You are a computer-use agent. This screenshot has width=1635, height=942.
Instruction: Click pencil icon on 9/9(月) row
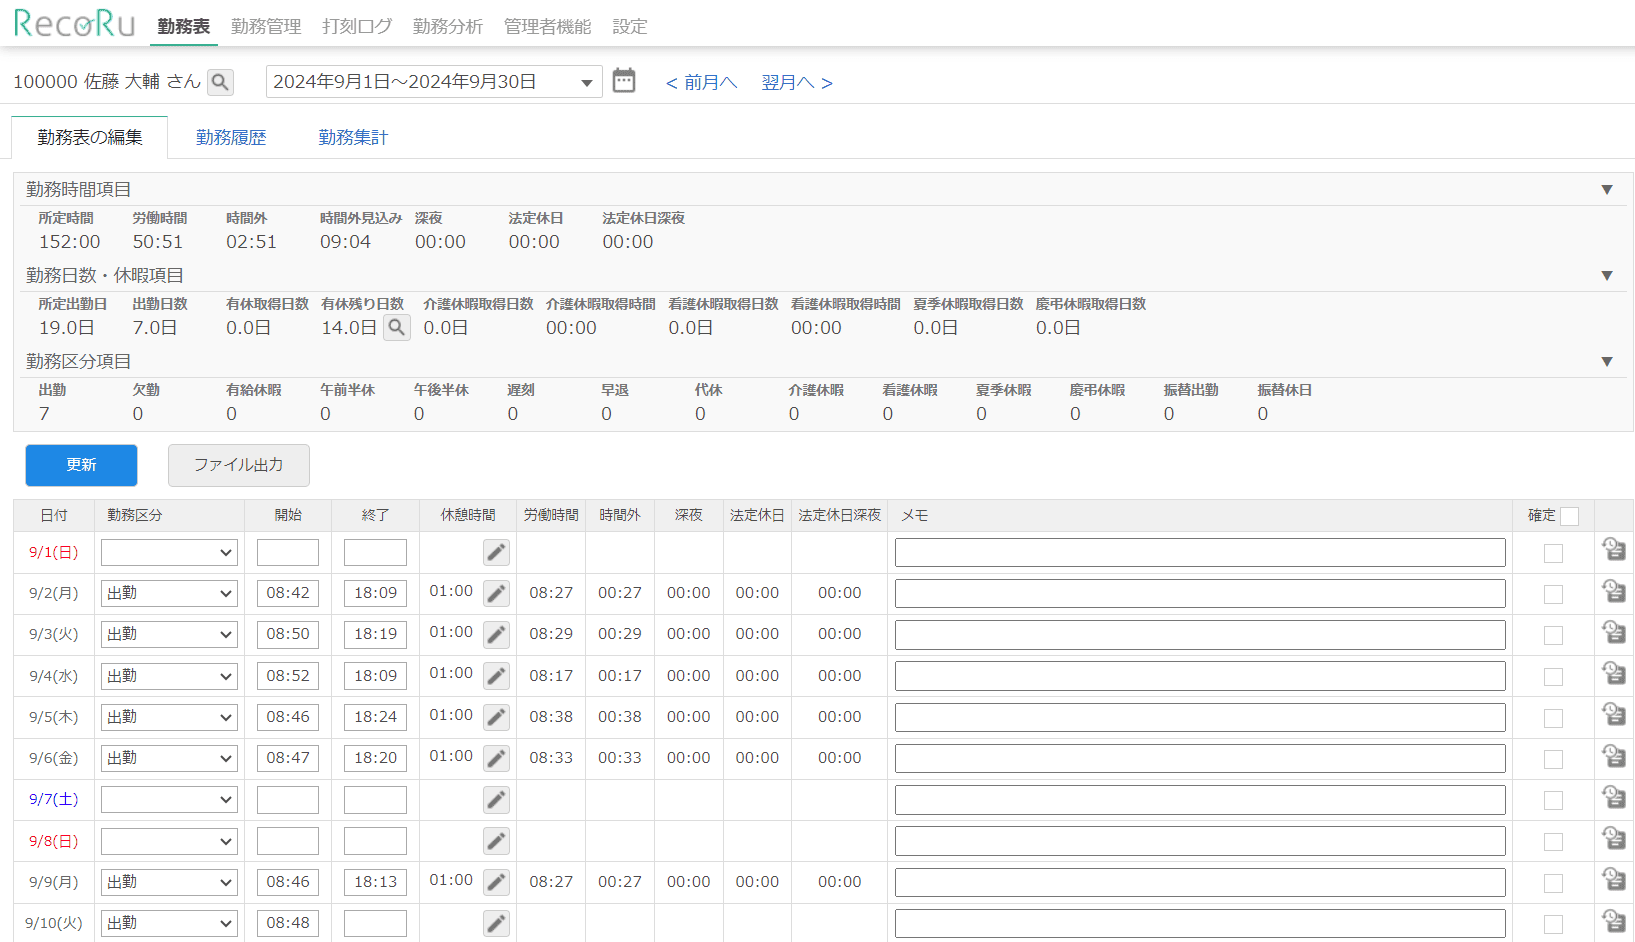[x=496, y=882]
